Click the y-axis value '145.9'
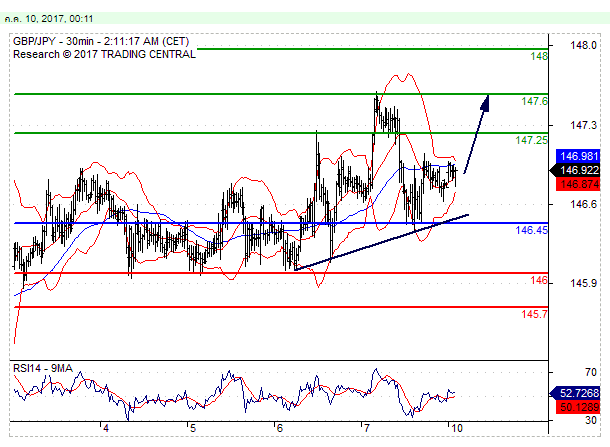Screen dimensions: 610x447 [x=583, y=283]
